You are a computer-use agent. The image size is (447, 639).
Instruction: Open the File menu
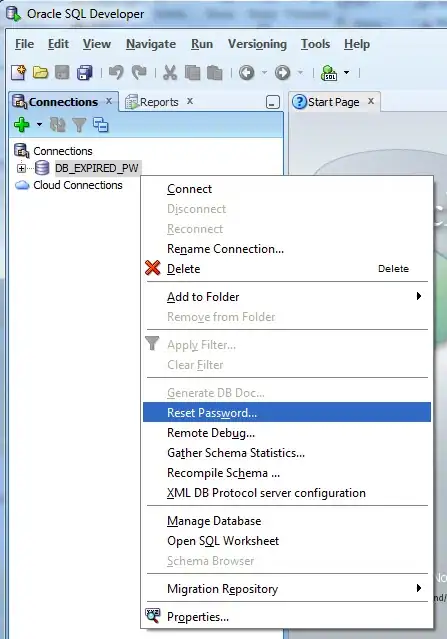[24, 44]
